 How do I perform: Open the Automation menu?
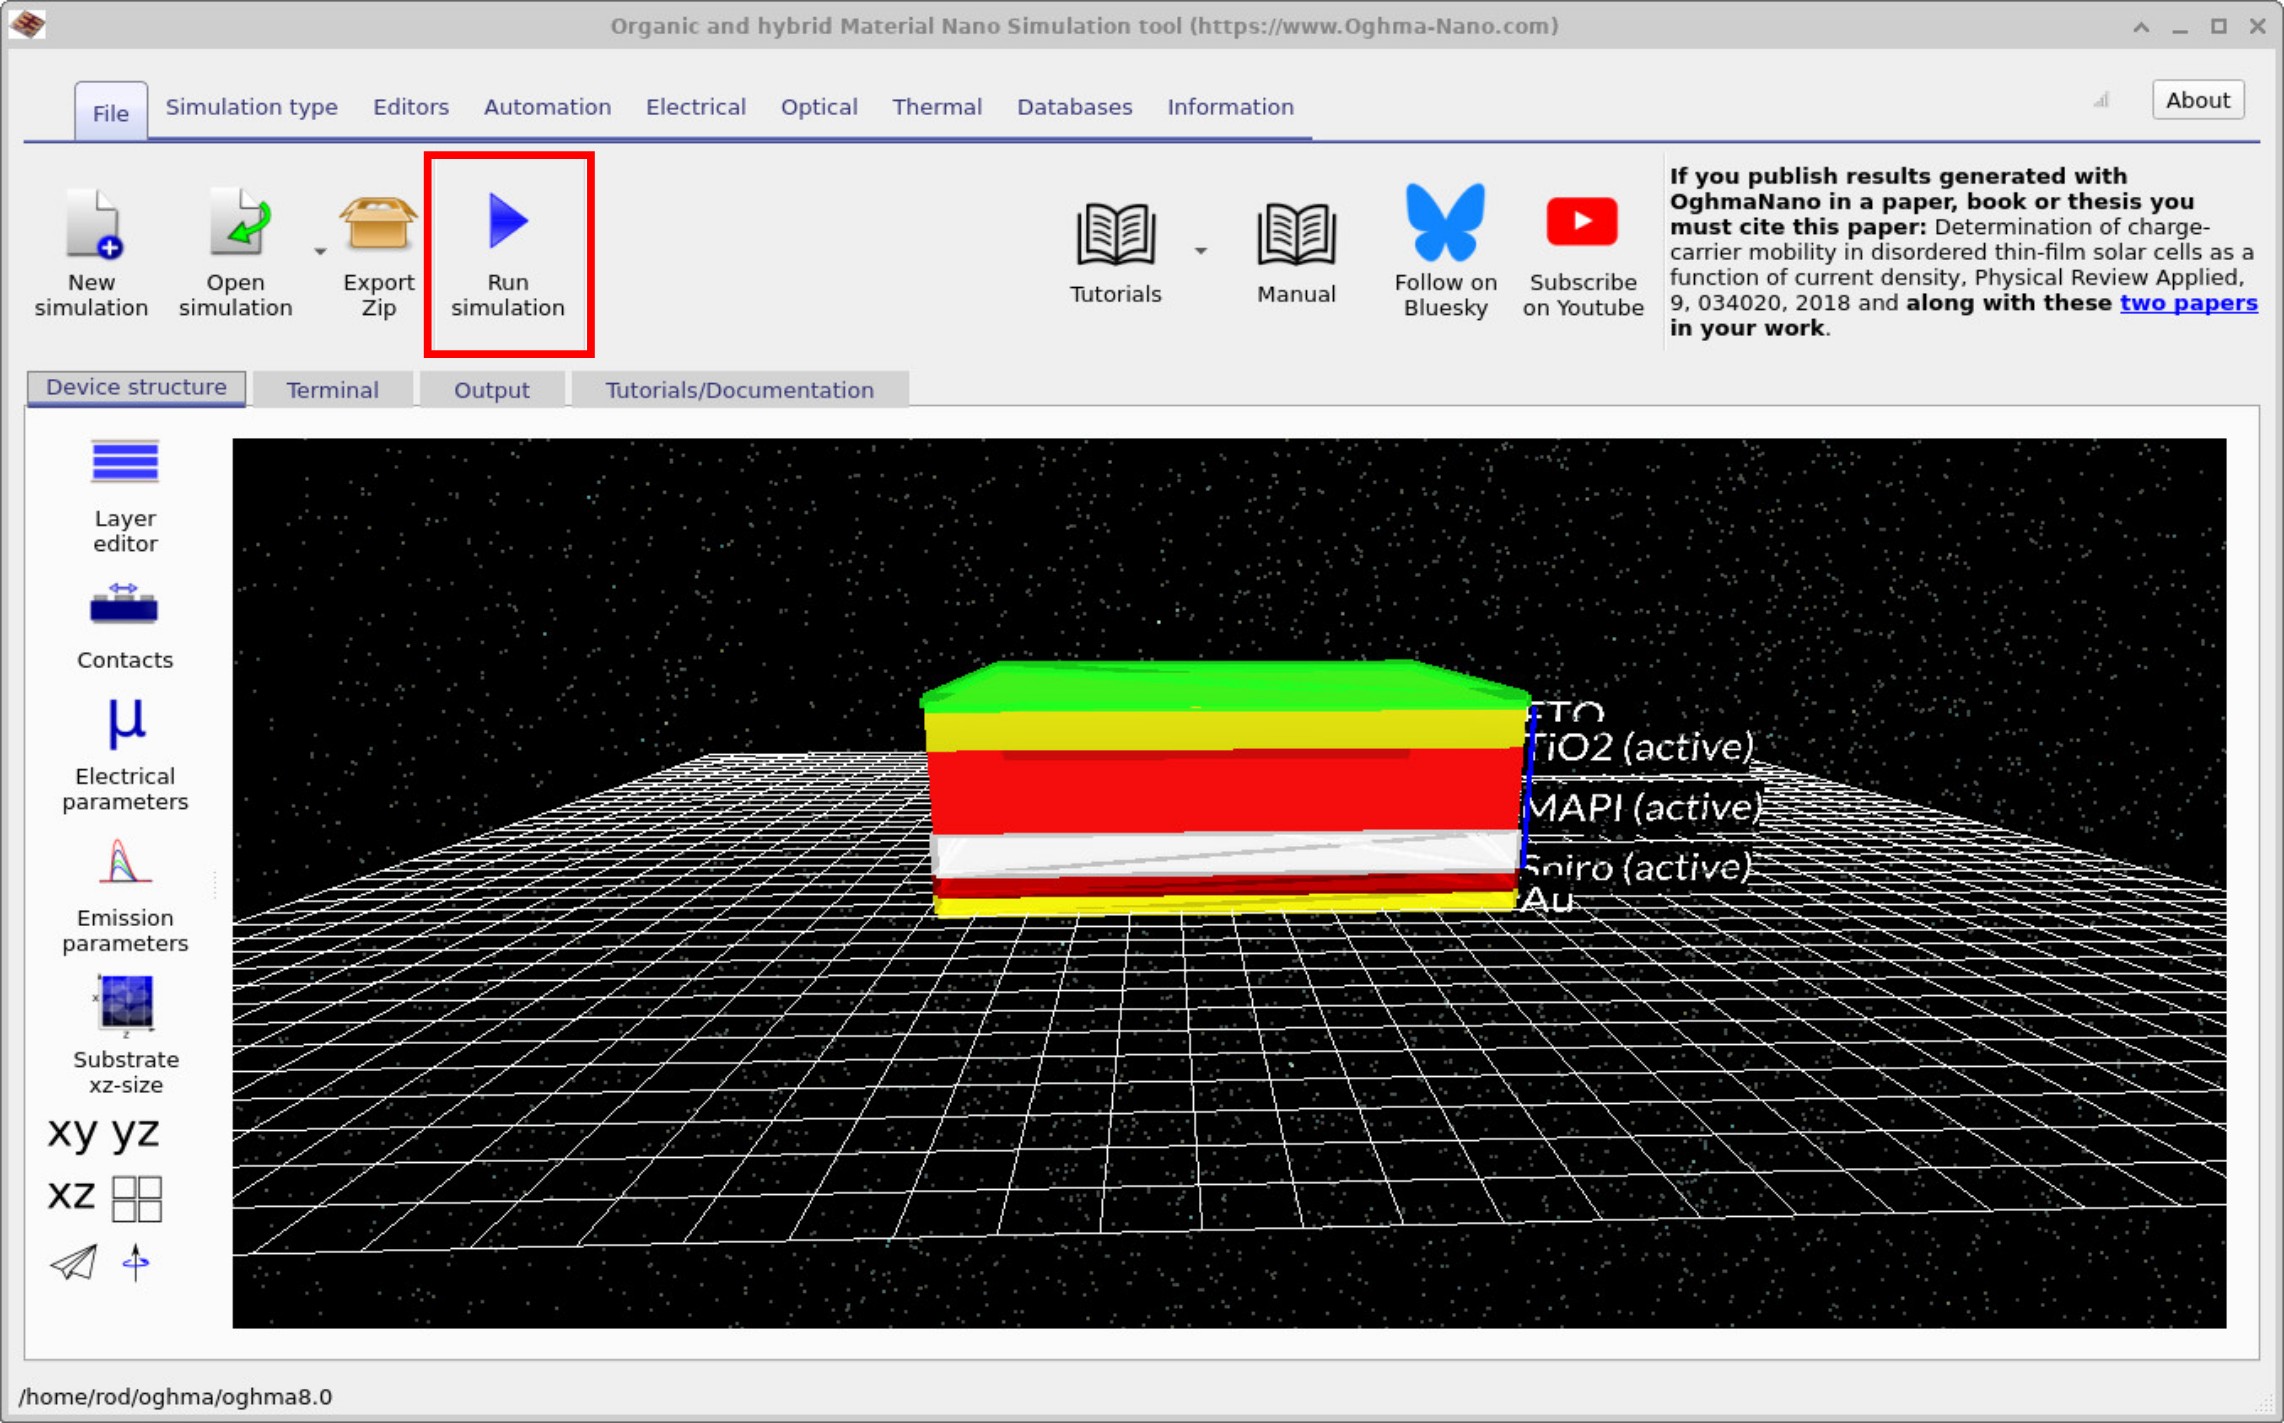point(547,107)
